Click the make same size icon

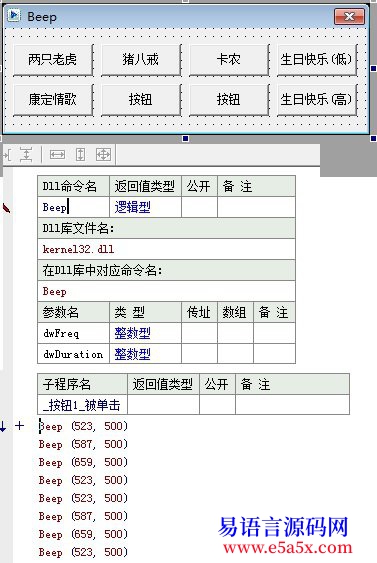click(103, 155)
